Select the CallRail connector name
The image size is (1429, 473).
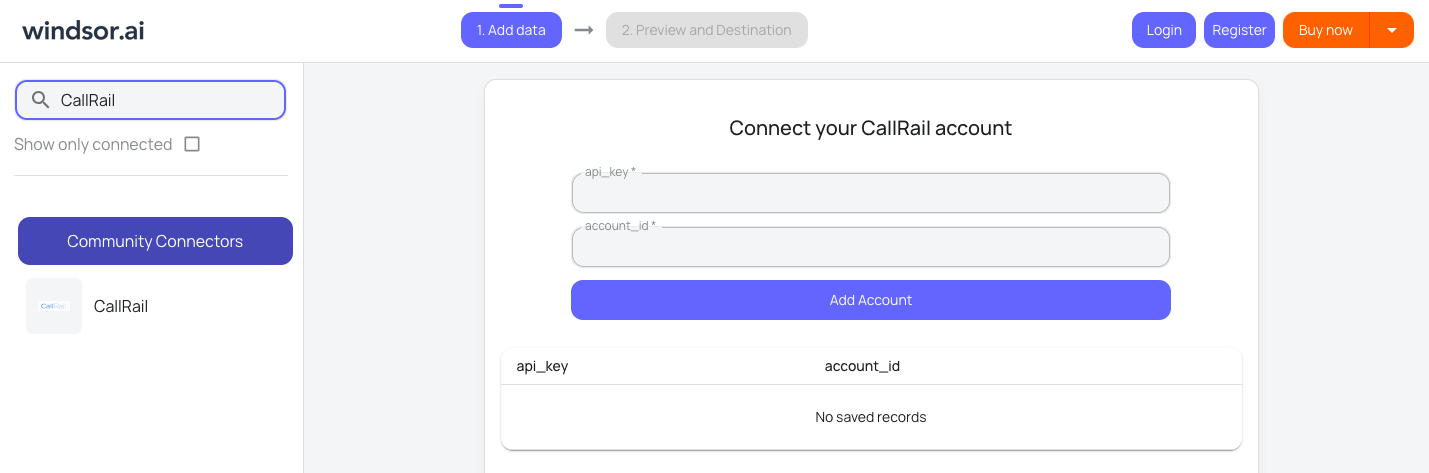click(x=121, y=306)
